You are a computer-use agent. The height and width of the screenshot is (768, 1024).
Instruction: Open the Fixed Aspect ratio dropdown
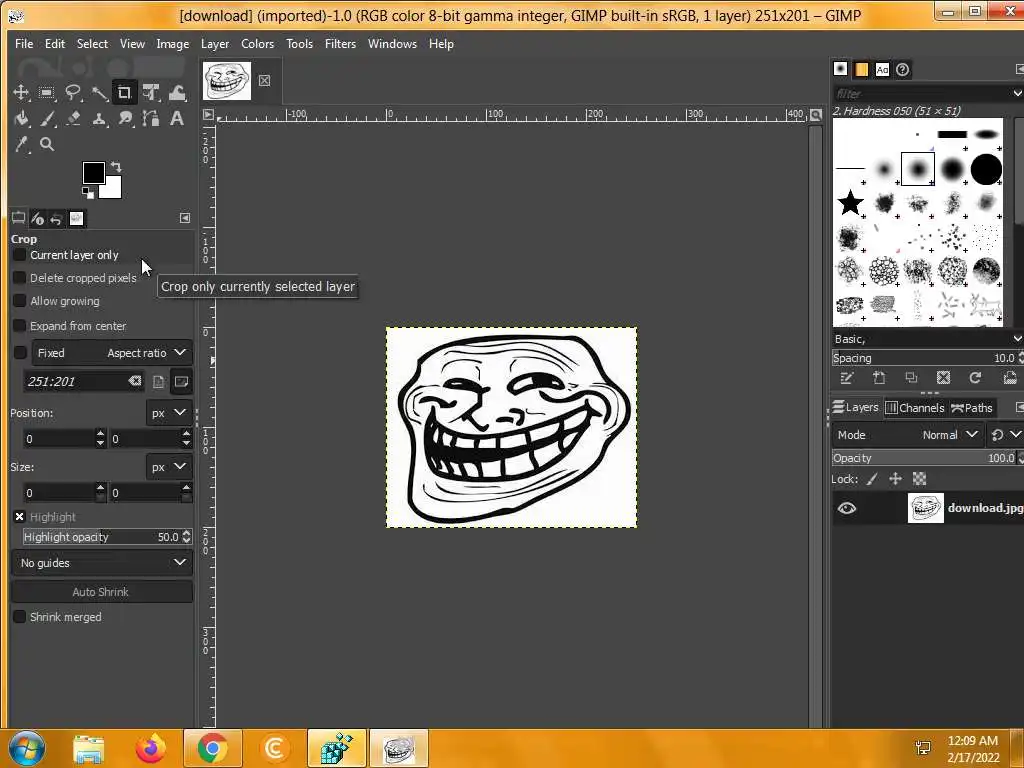(112, 353)
